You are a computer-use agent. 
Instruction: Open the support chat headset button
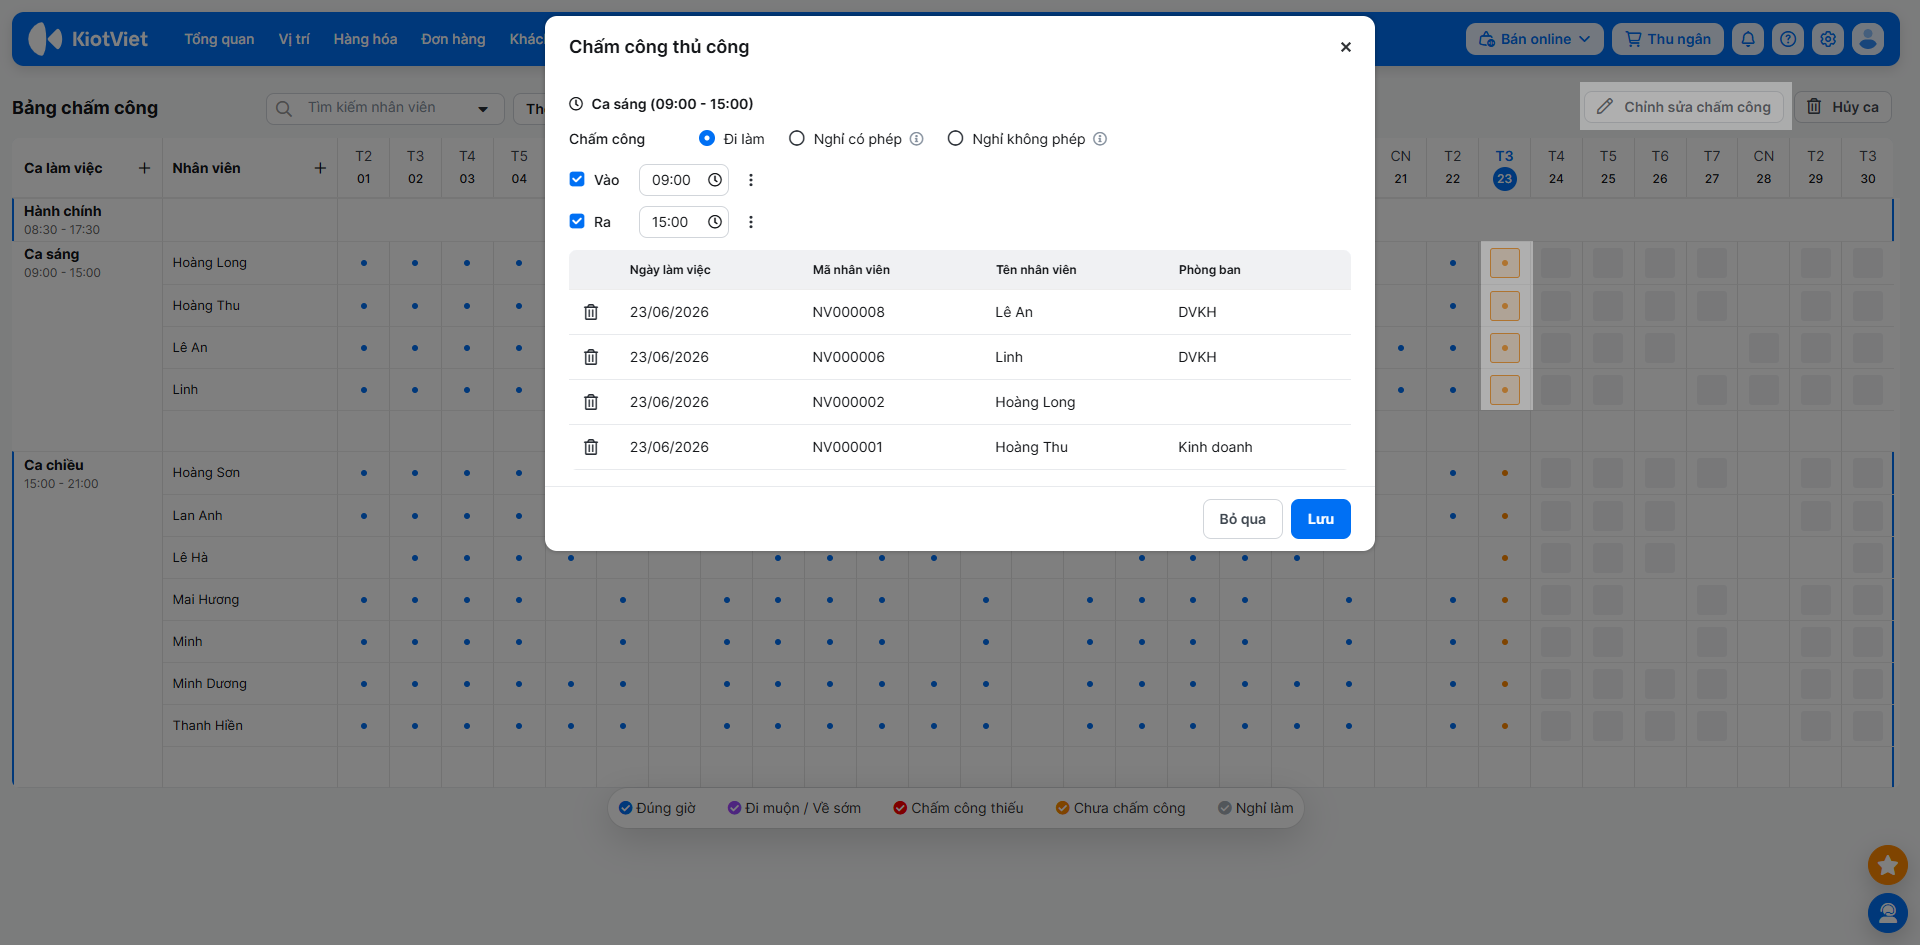pyautogui.click(x=1888, y=913)
